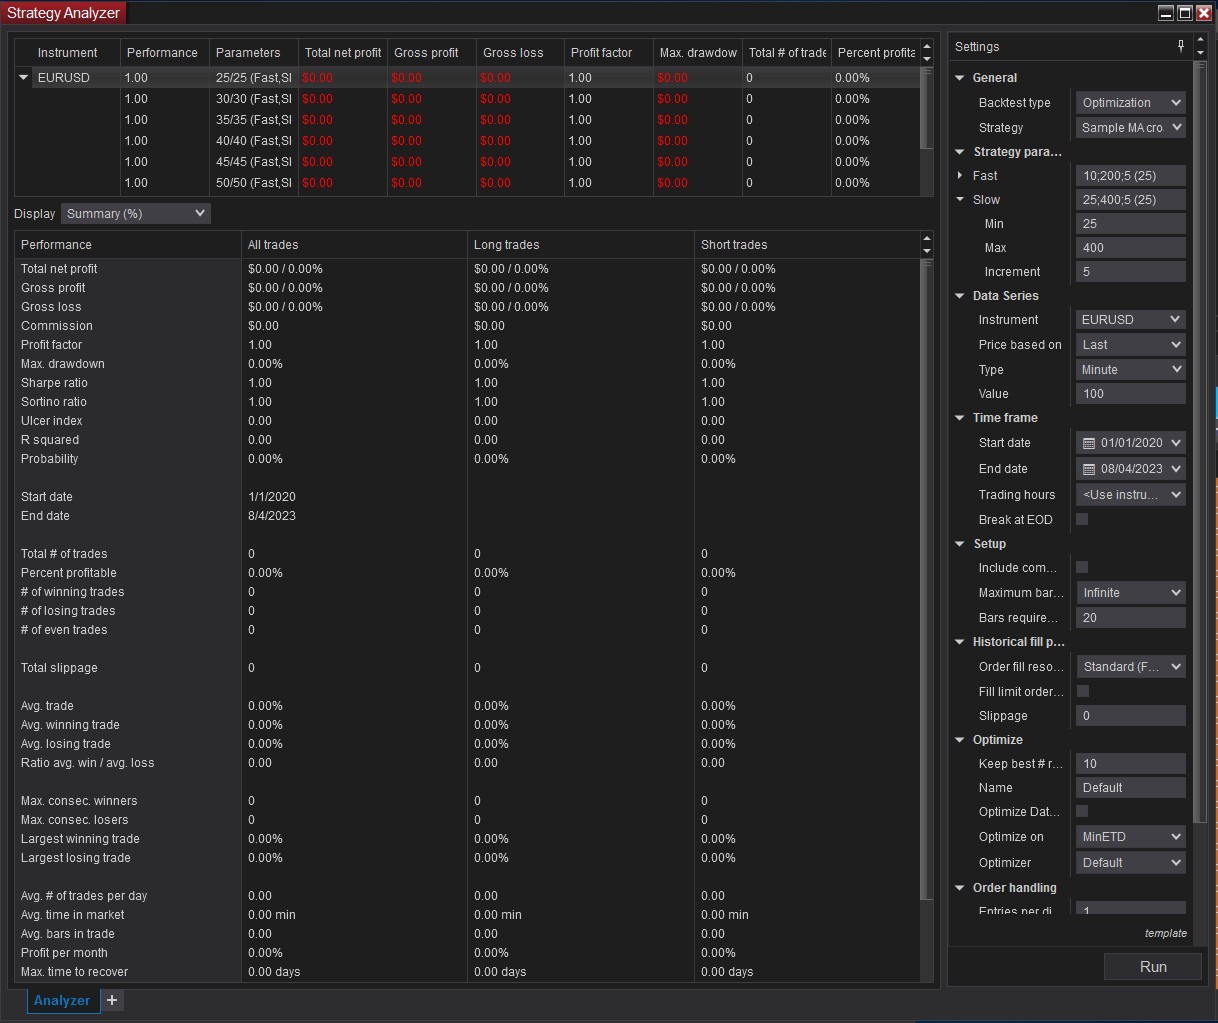Click the Fast range field 10;200;5
The image size is (1218, 1023).
click(x=1131, y=175)
